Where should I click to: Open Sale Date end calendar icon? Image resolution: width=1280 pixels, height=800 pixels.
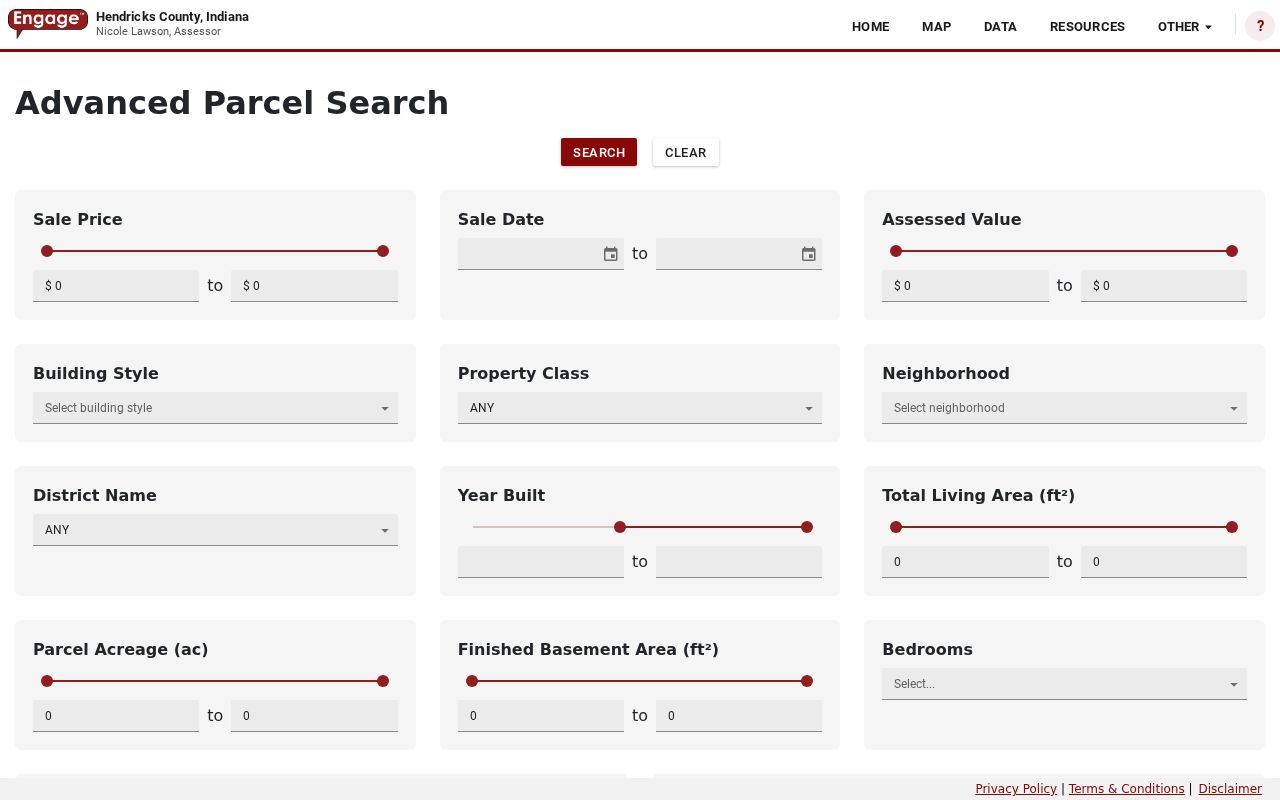tap(809, 254)
